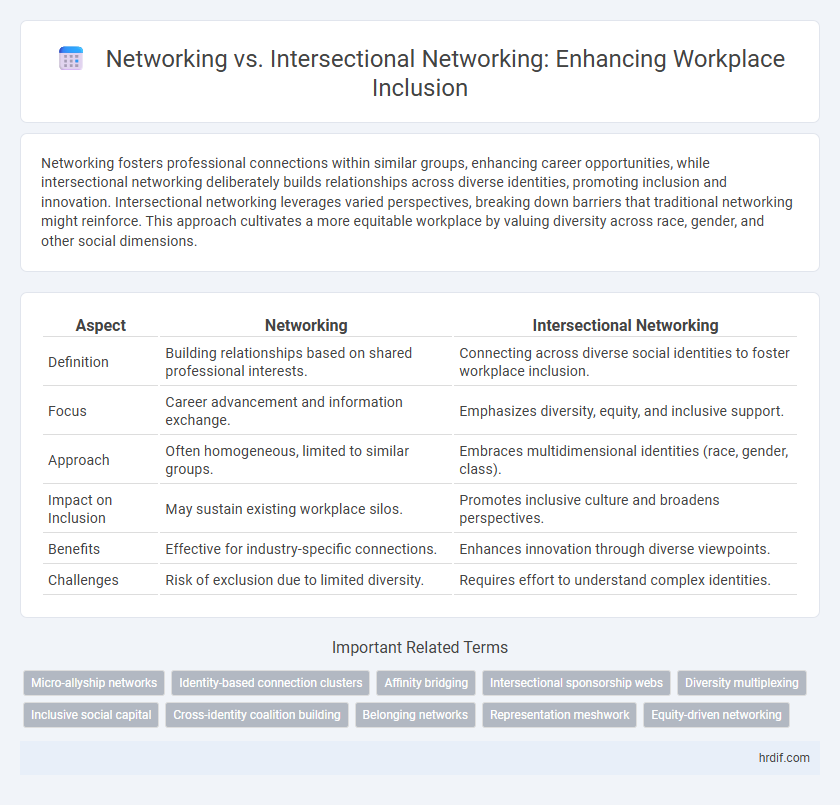Image resolution: width=840 pixels, height=805 pixels.
Task: Select the Diversity multiplexing tag
Action: (741, 683)
